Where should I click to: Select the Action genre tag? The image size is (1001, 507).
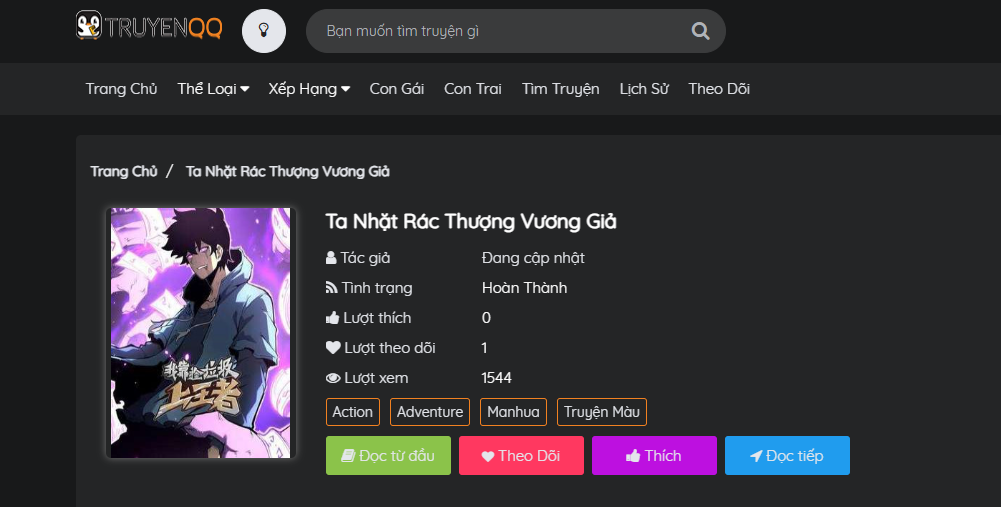pyautogui.click(x=353, y=412)
